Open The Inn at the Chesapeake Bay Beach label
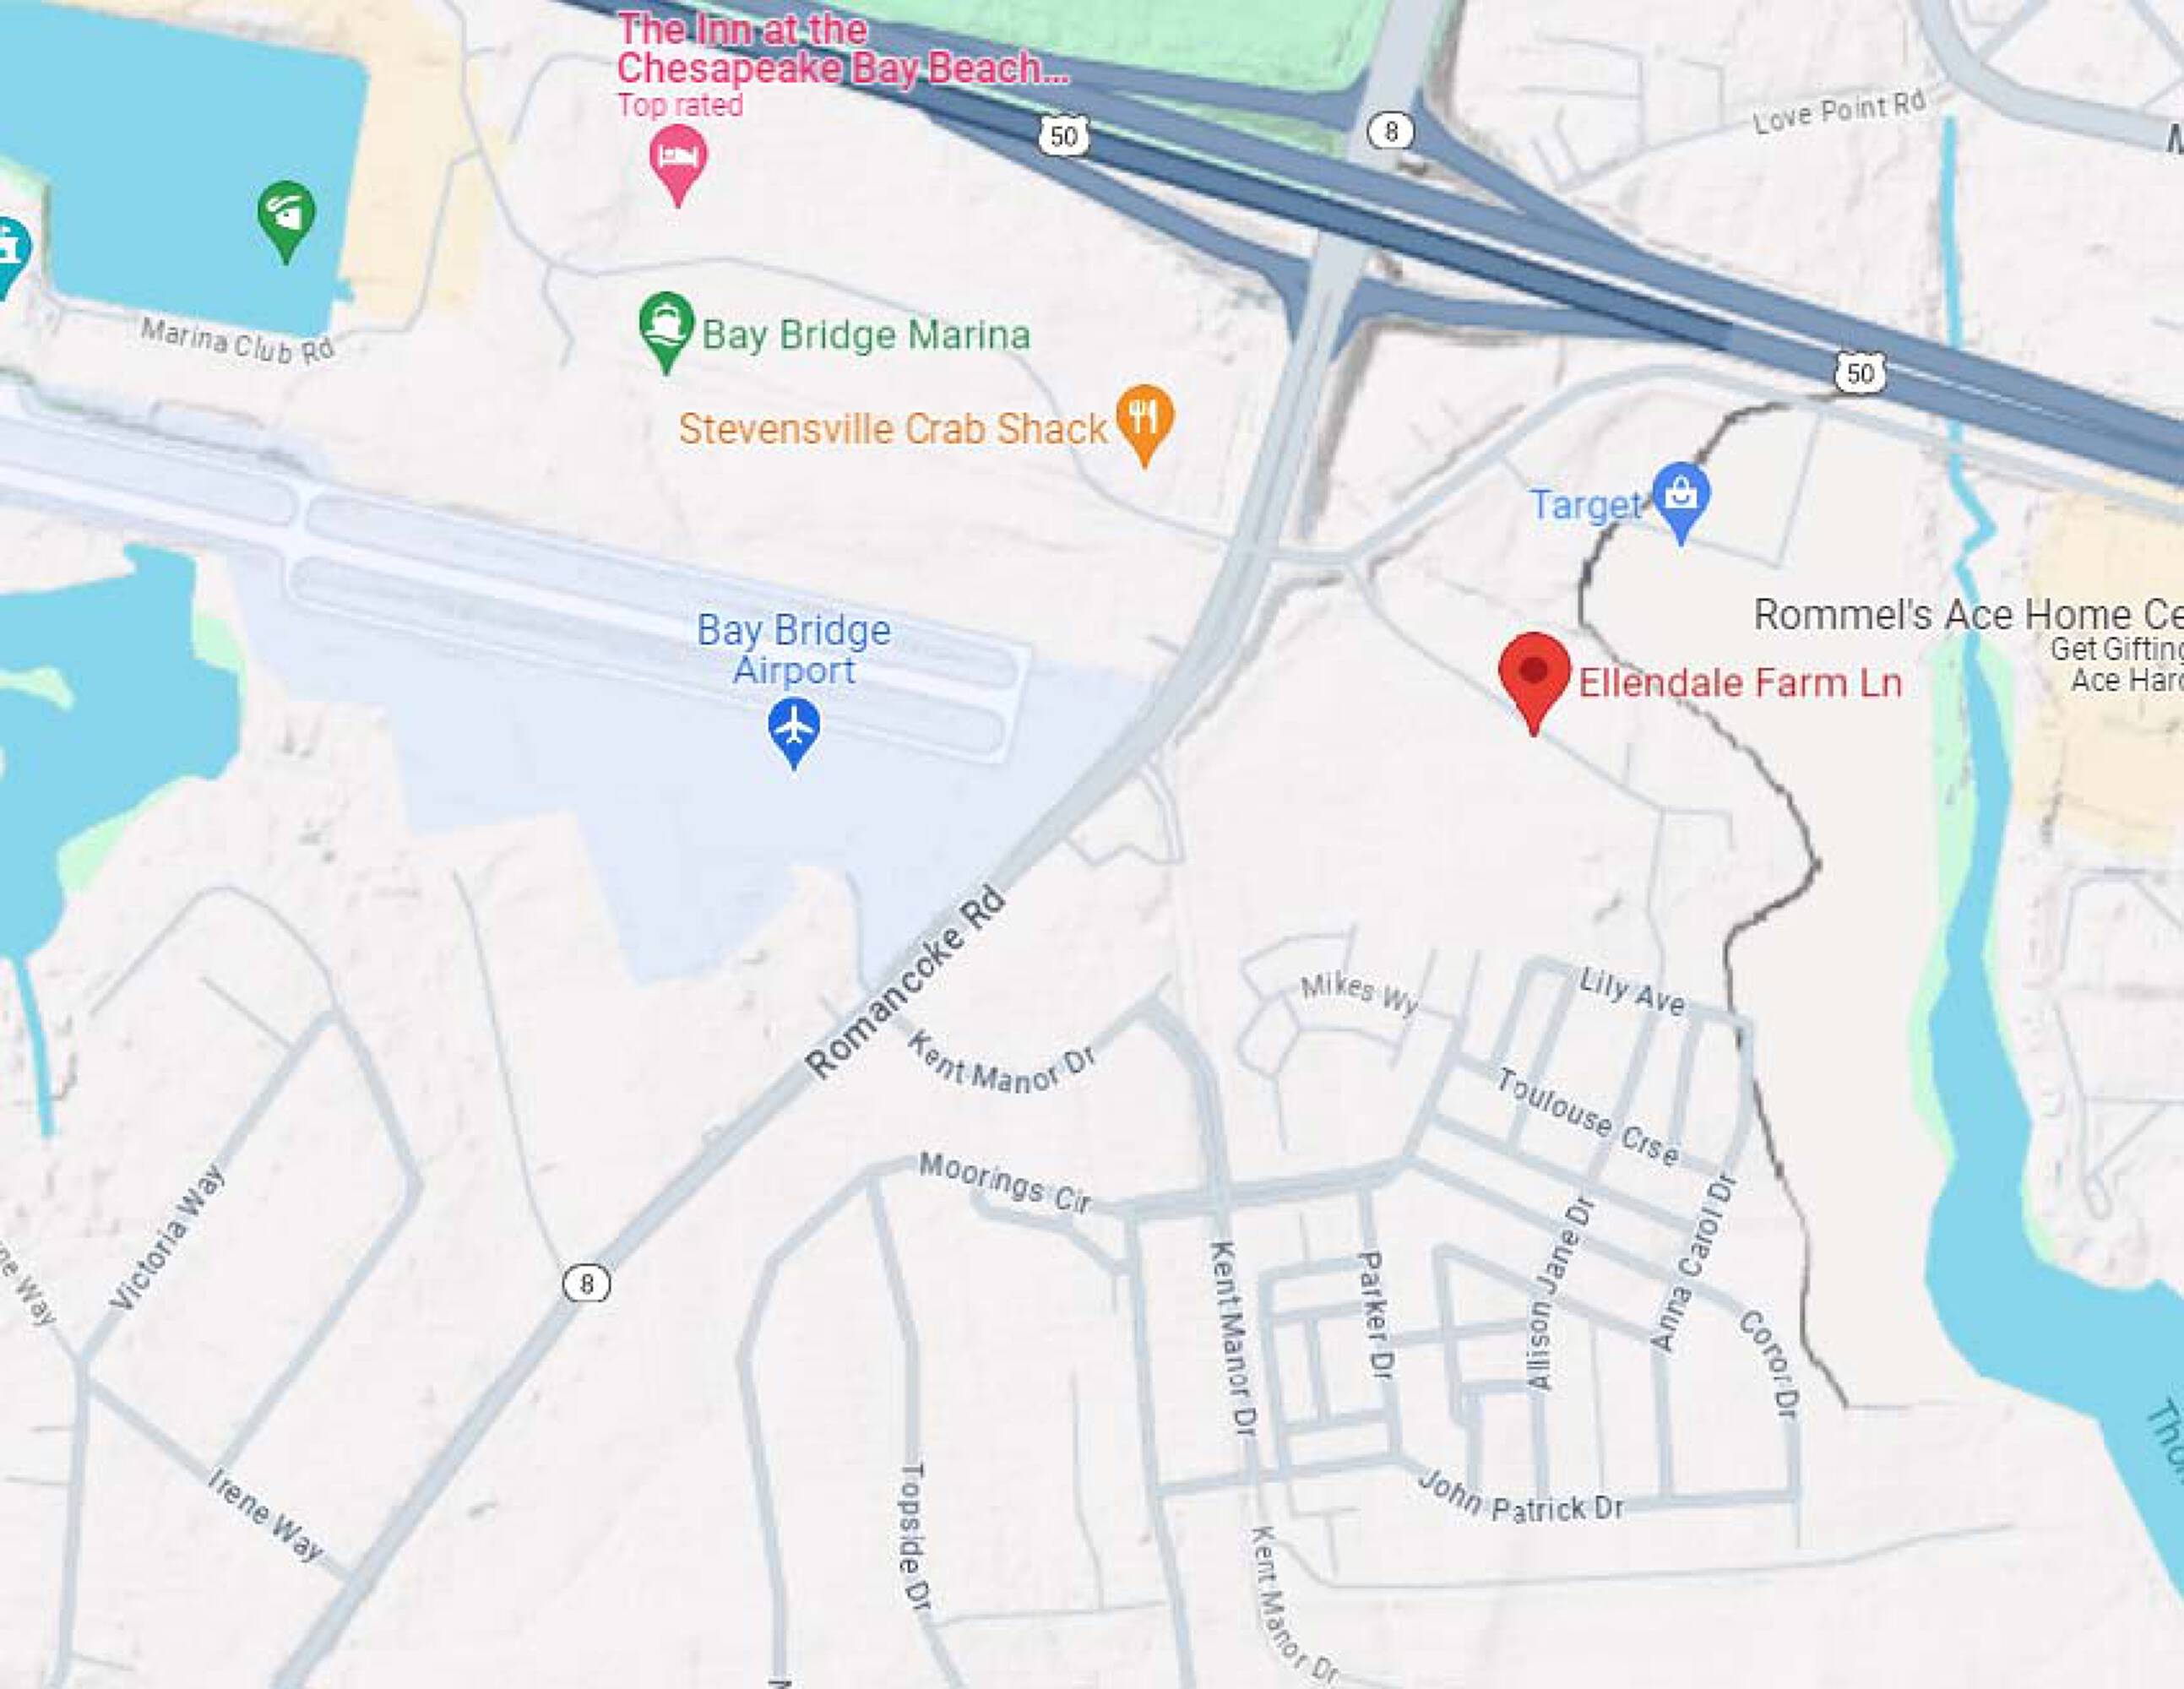This screenshot has height=1689, width=2184. [842, 49]
